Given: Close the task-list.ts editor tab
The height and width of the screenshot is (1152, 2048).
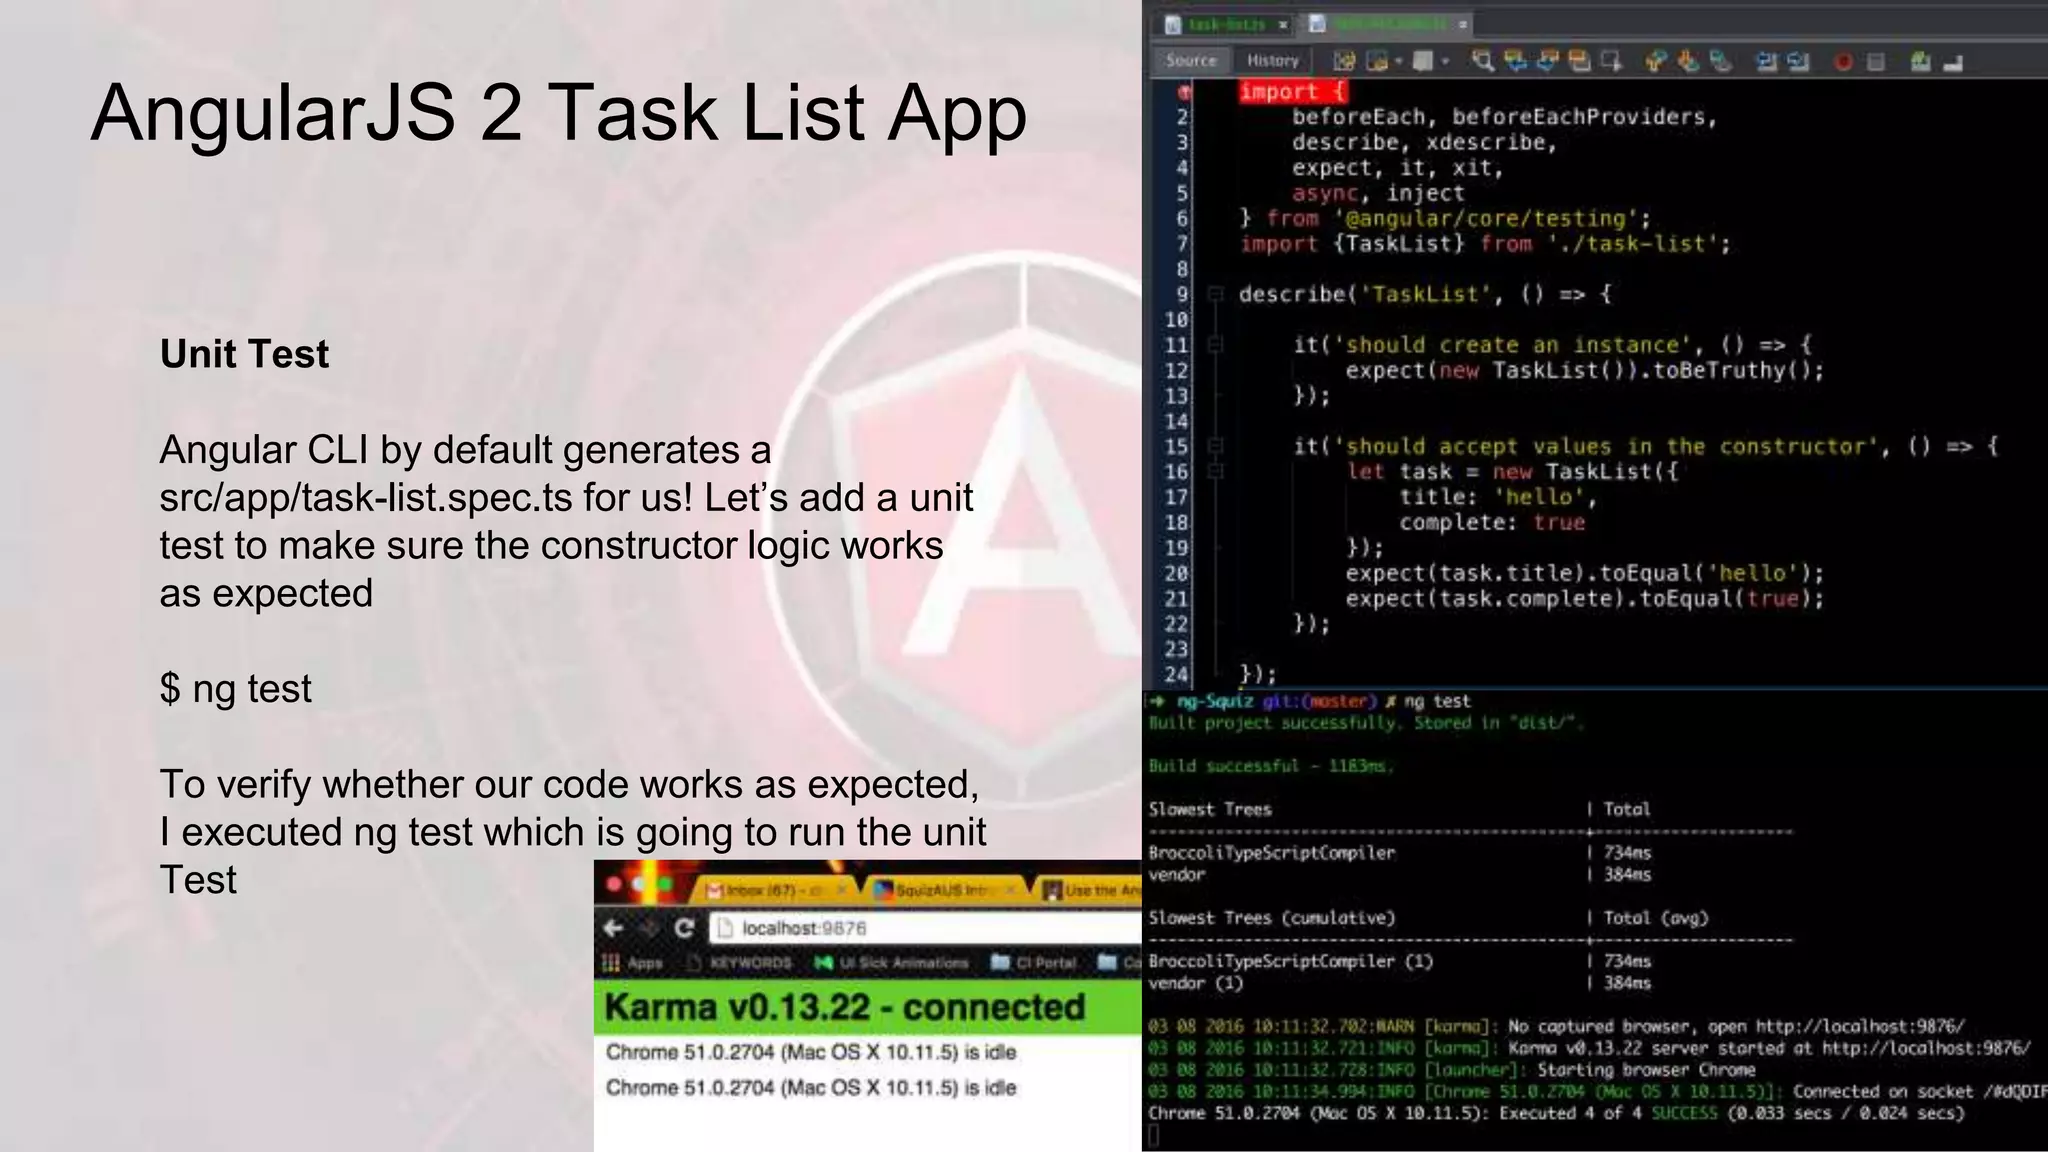Looking at the screenshot, I should (x=1283, y=24).
